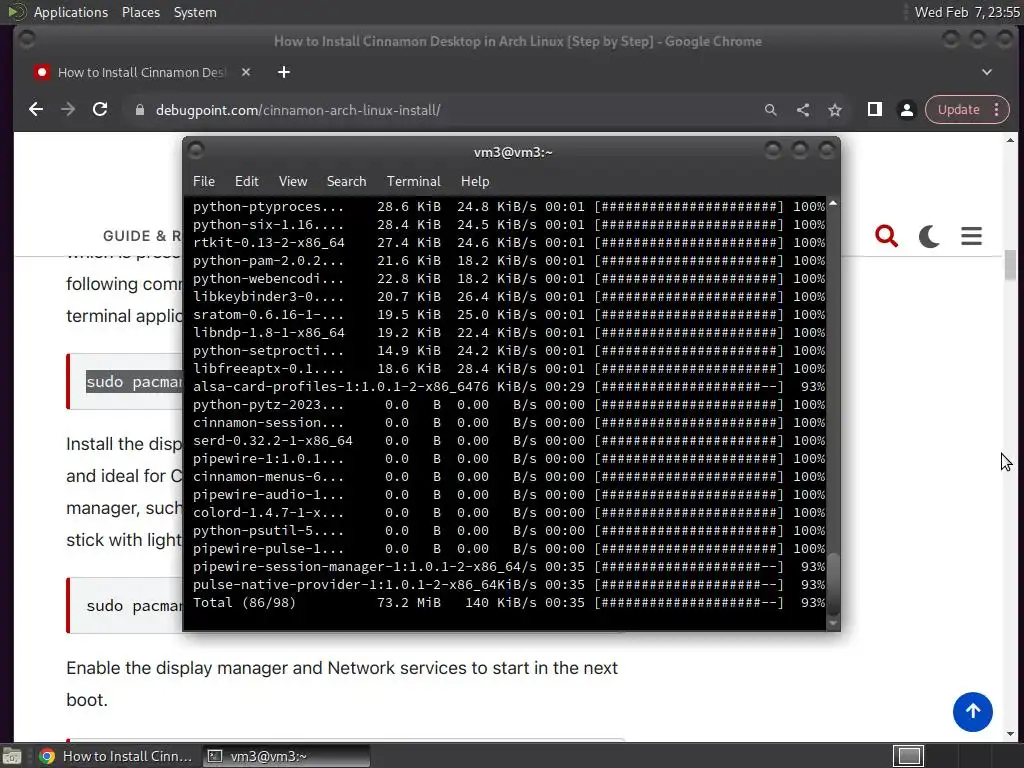Open the Terminal menu
1024x768 pixels.
coord(413,181)
